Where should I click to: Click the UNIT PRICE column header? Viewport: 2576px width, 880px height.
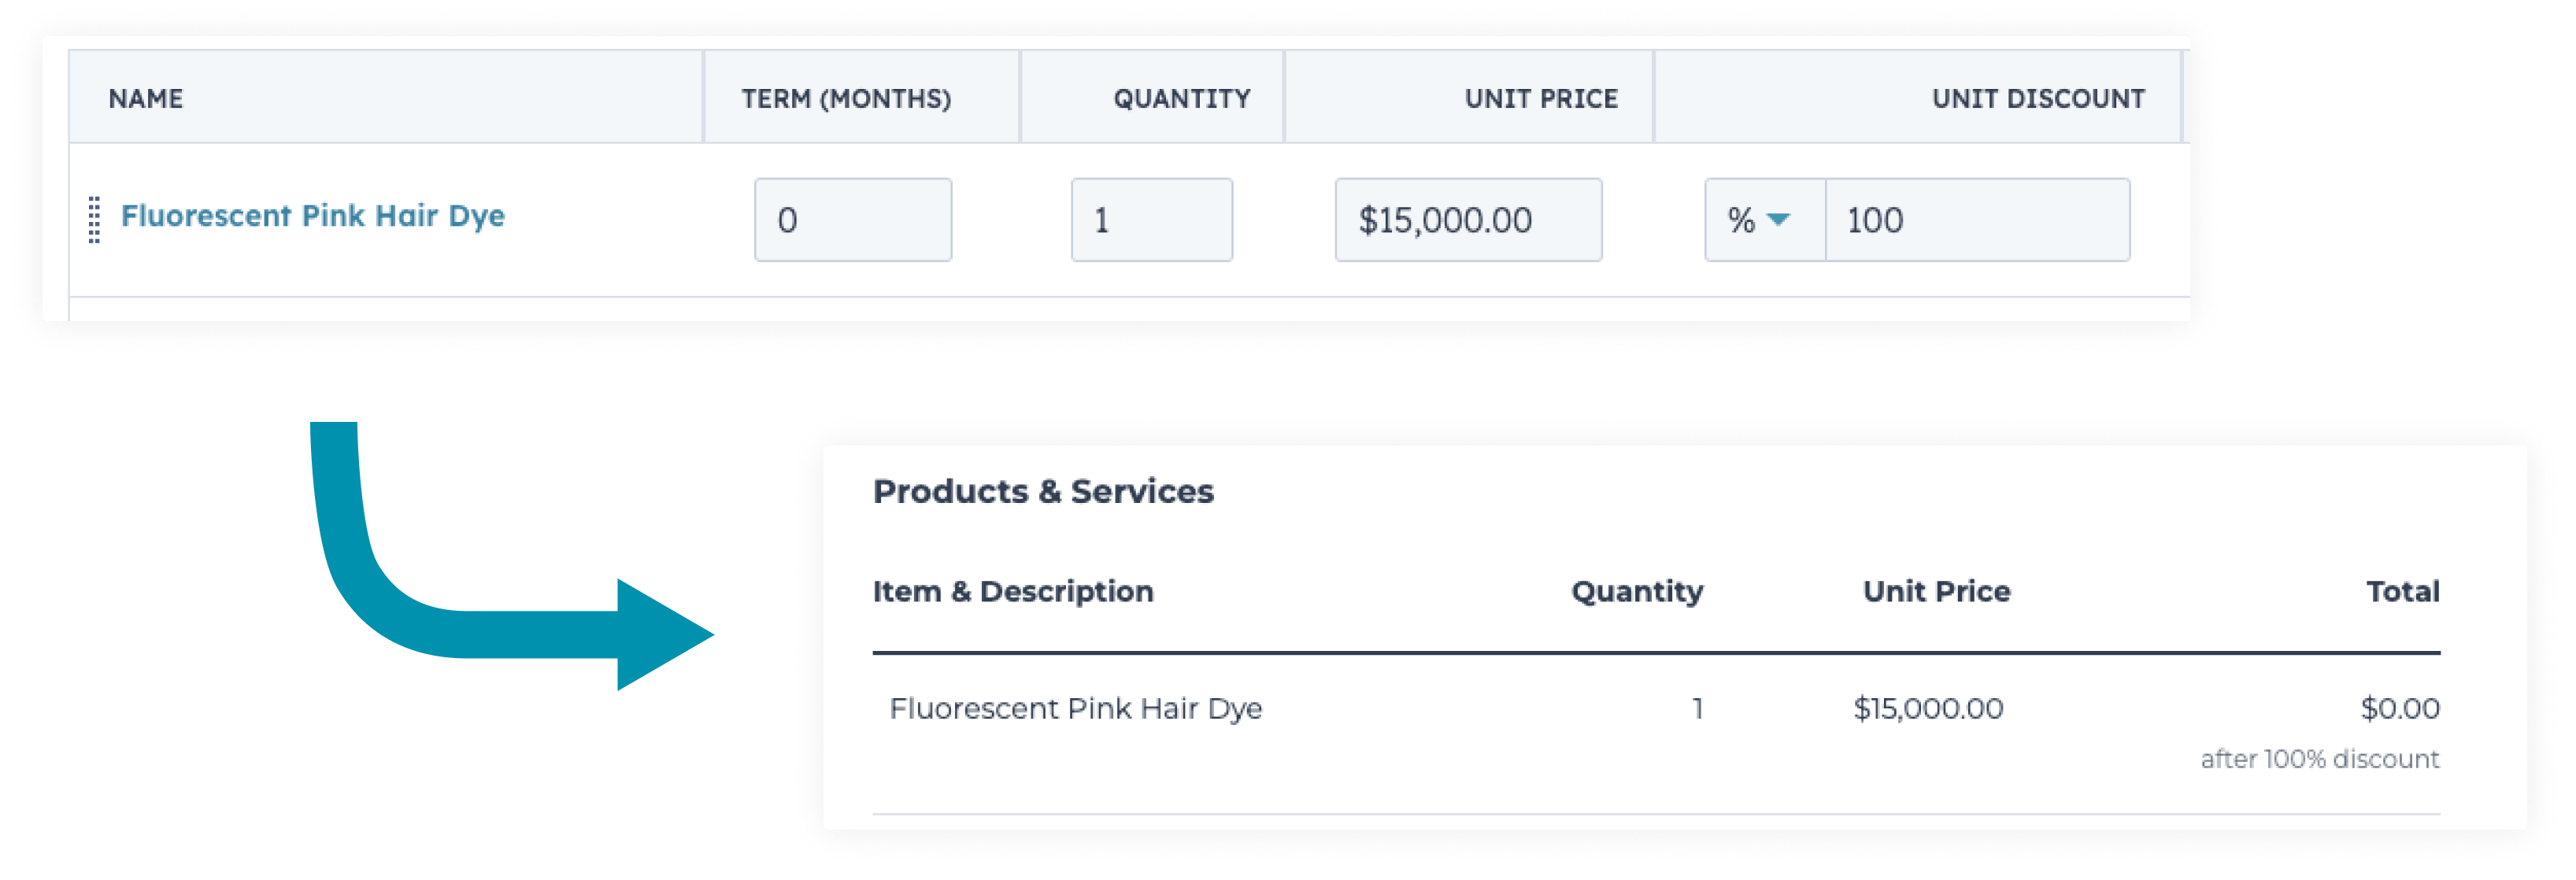click(x=1540, y=99)
